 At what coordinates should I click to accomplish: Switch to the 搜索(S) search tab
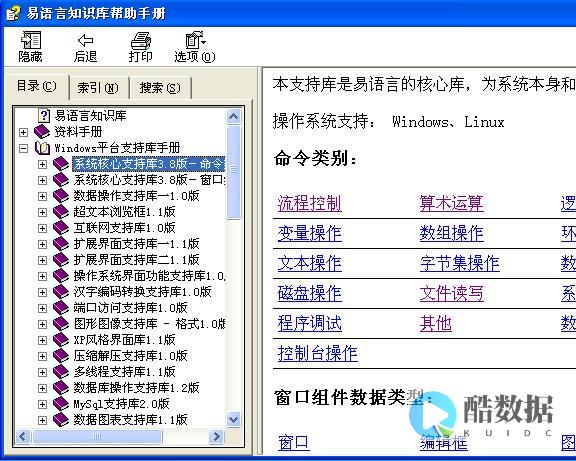point(160,88)
